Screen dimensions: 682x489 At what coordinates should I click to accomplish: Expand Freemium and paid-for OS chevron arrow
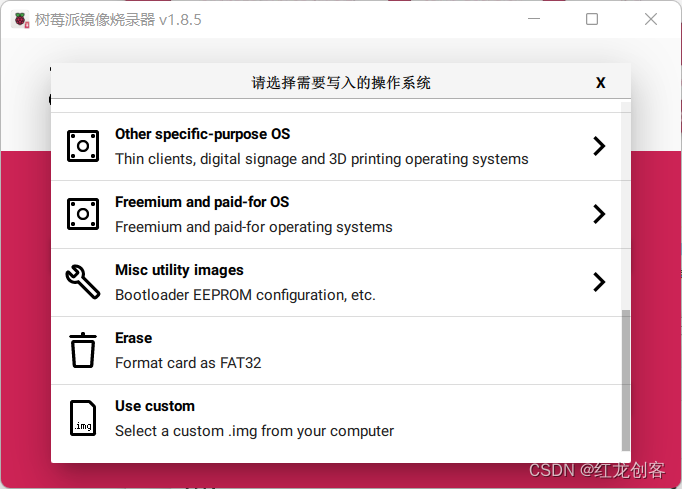tap(599, 214)
